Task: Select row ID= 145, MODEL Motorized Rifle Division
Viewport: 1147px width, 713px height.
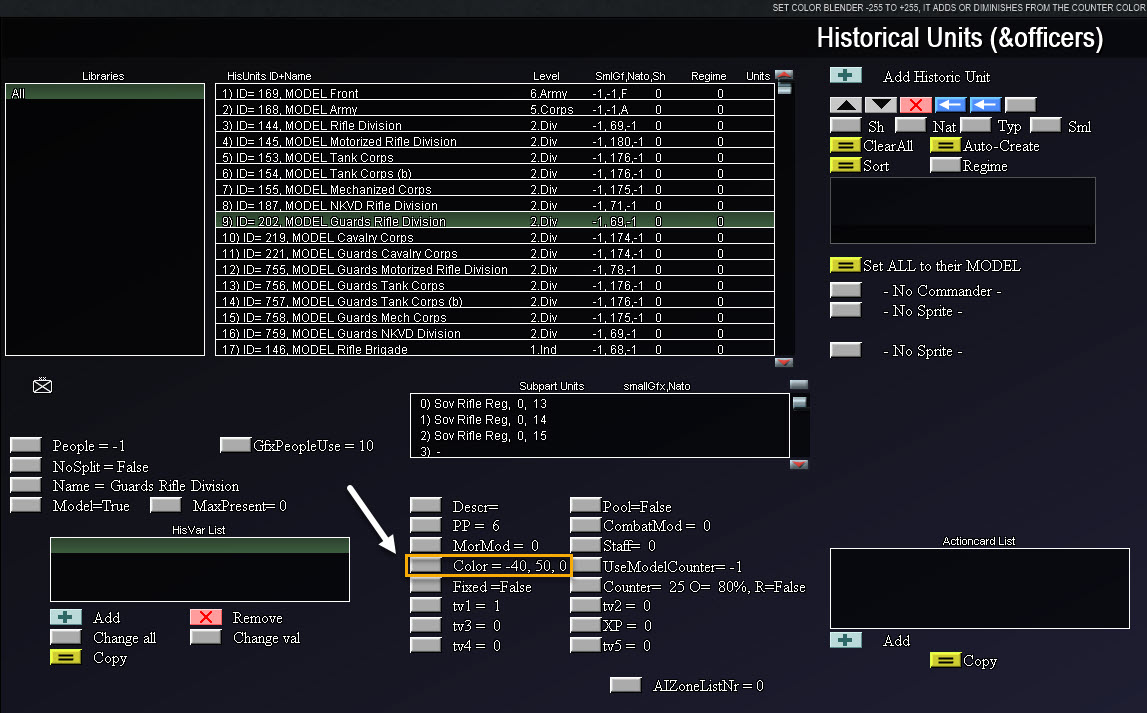Action: point(494,141)
